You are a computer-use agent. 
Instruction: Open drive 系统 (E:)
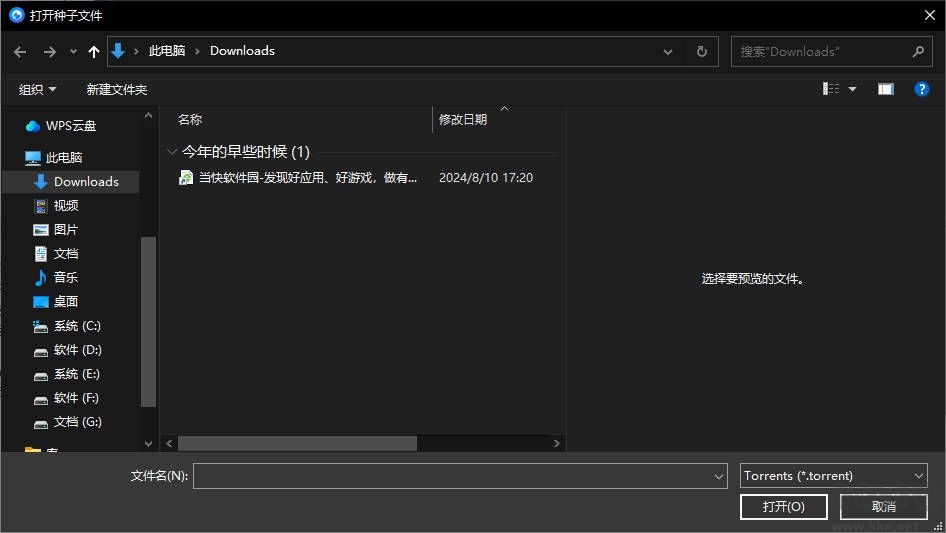coord(76,374)
